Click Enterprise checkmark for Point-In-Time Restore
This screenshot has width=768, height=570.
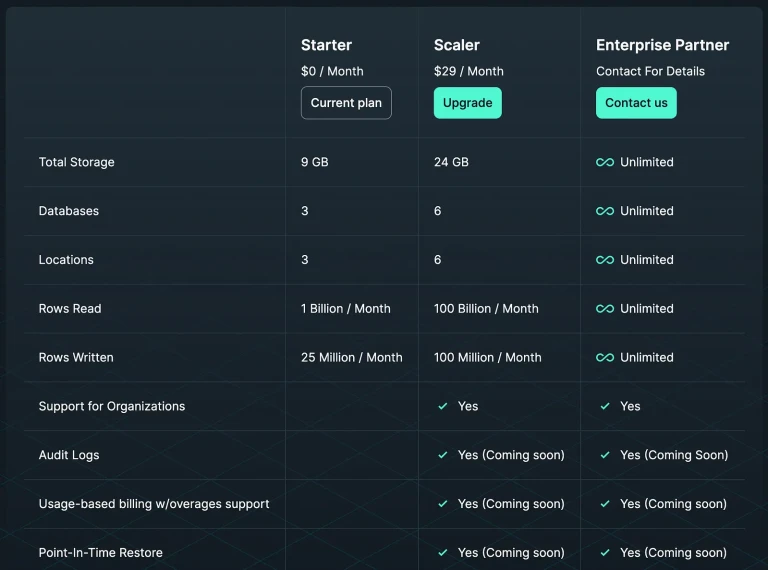pyautogui.click(x=605, y=552)
